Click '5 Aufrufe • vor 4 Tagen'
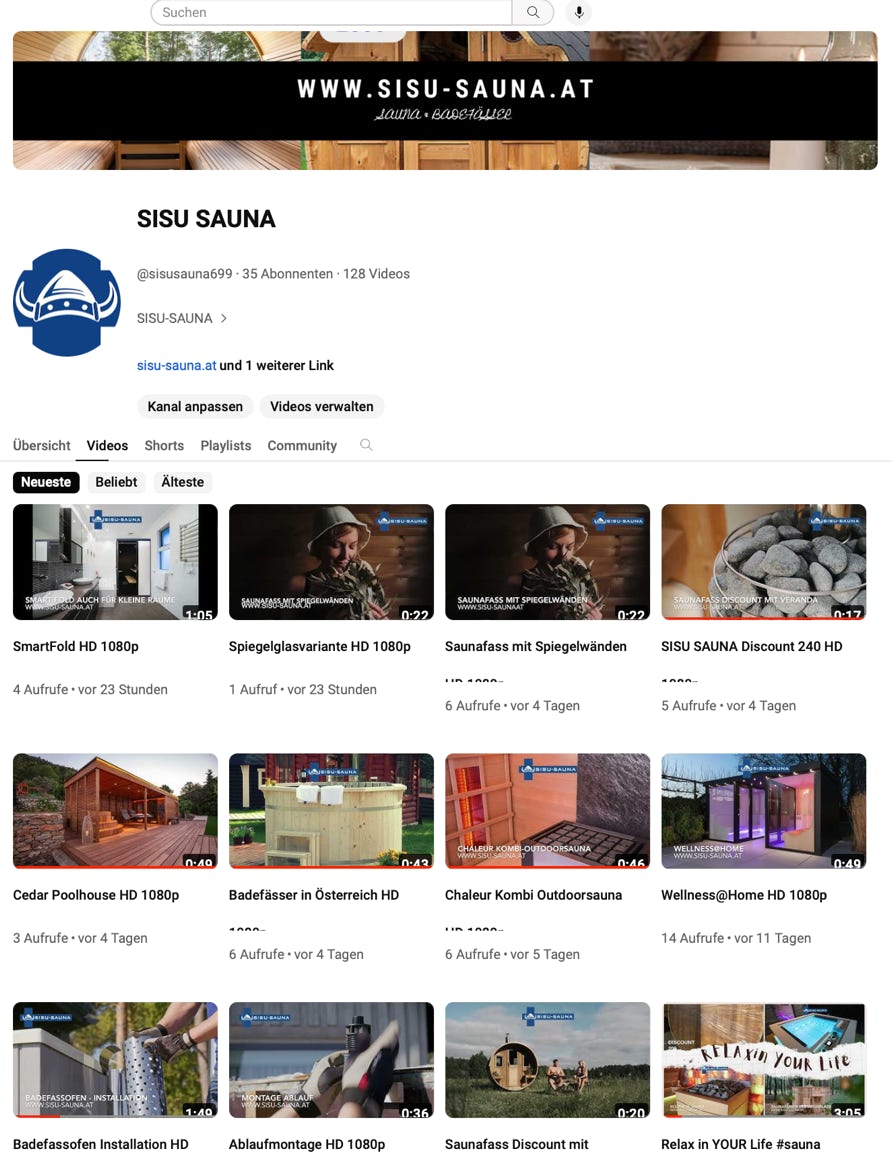Viewport: 892px width, 1166px height. click(728, 706)
